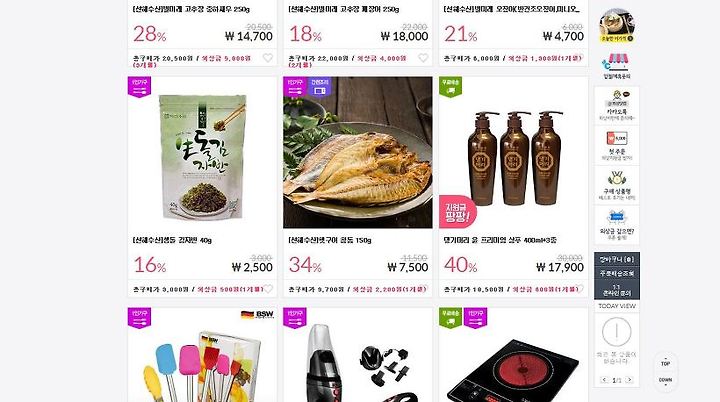Viewport: 720px width, 402px height.
Task: Click the storefront awning icon in the sidebar
Action: [x=617, y=62]
